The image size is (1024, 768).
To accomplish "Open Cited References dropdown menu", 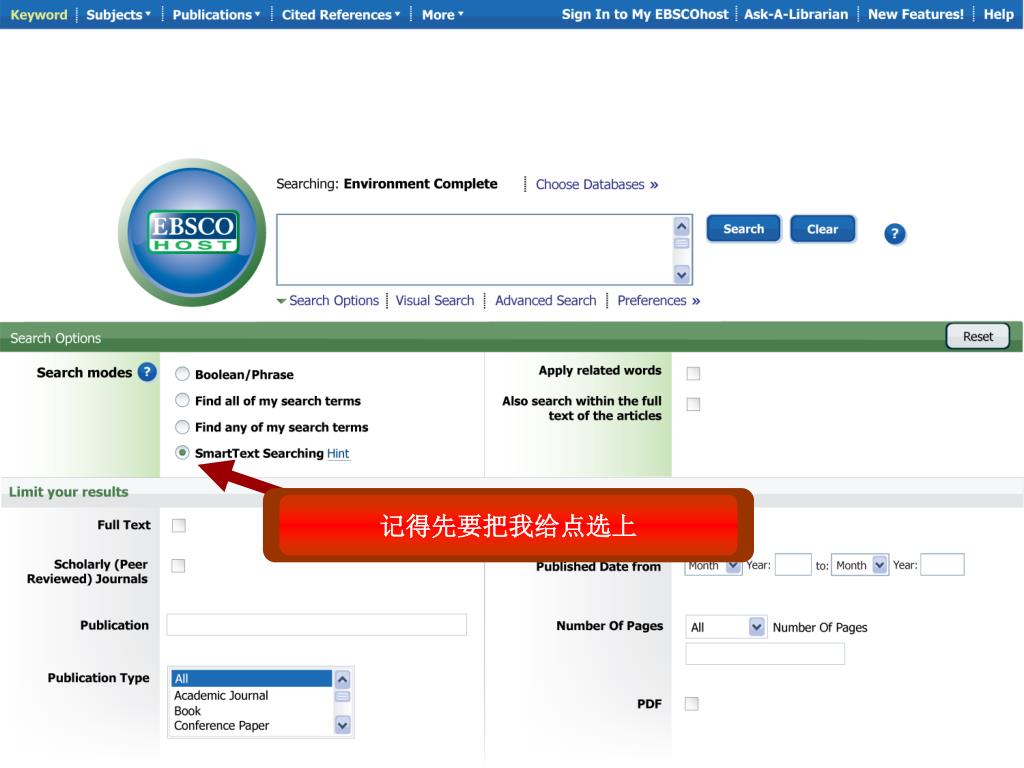I will [341, 14].
